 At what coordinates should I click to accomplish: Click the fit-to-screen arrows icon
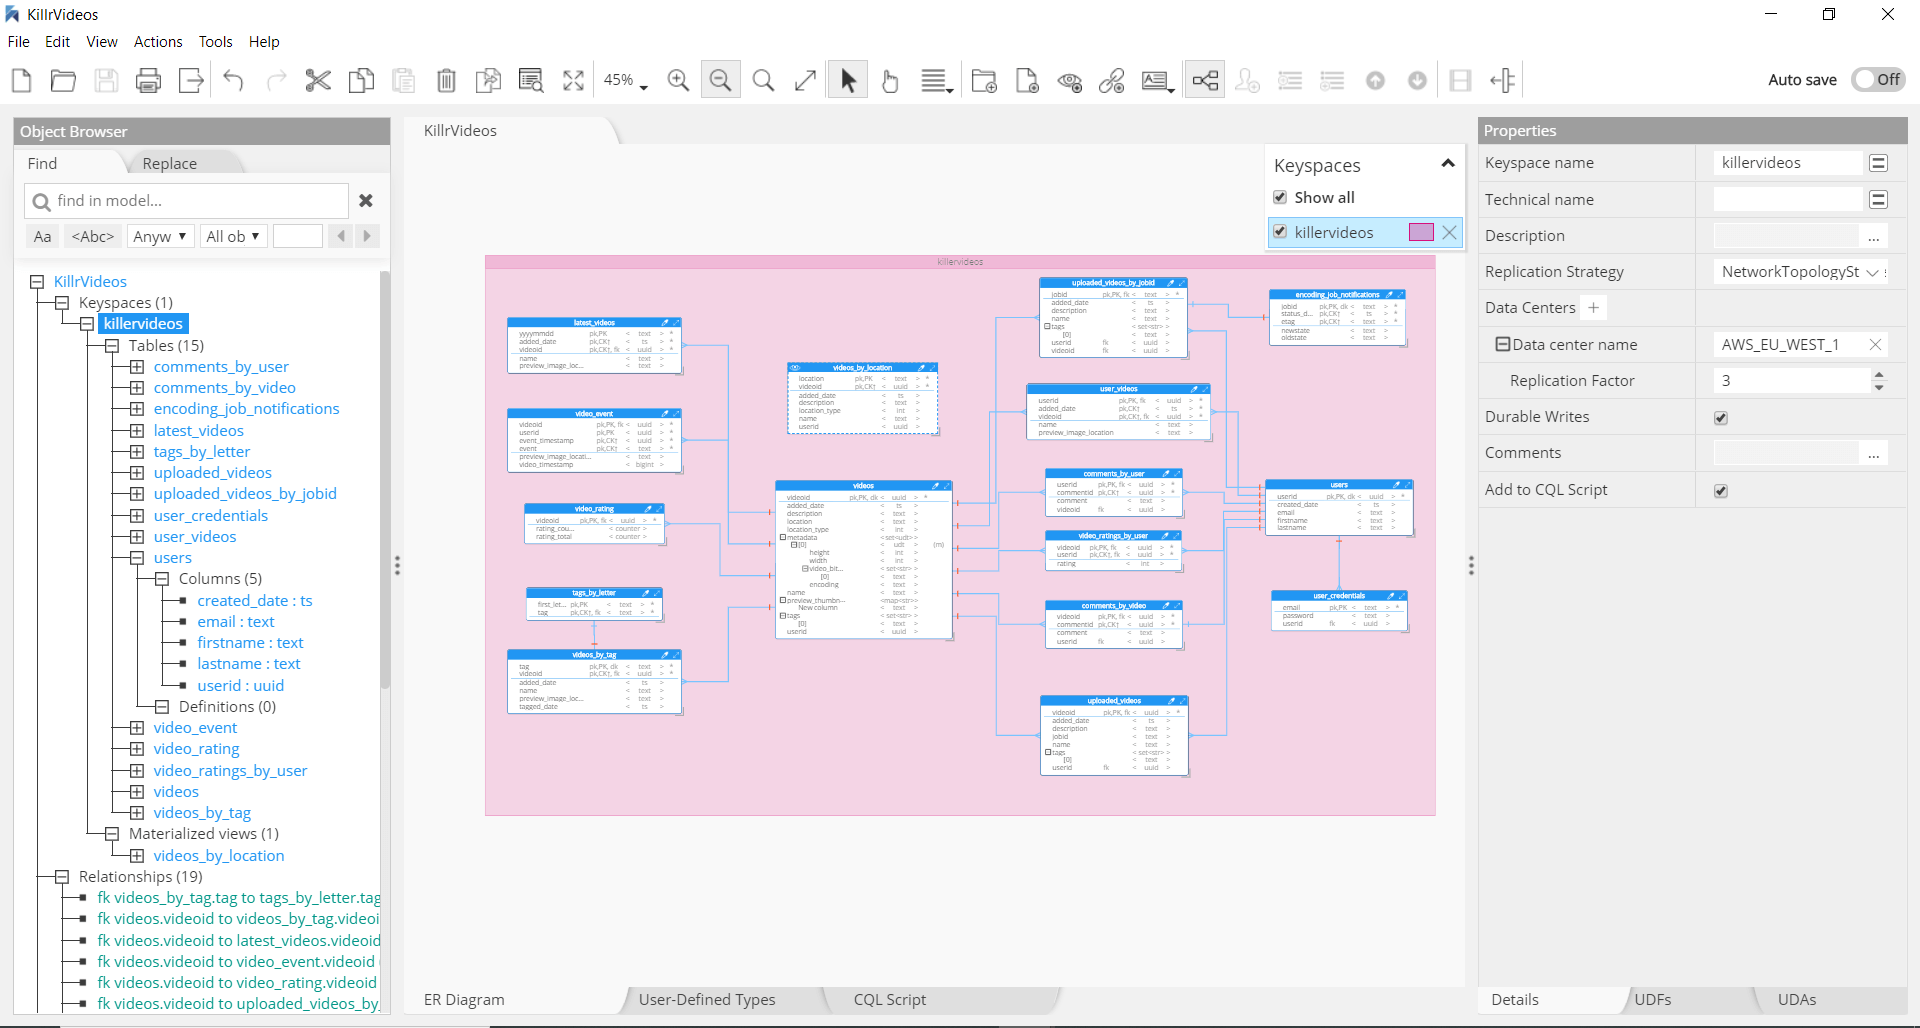tap(573, 81)
